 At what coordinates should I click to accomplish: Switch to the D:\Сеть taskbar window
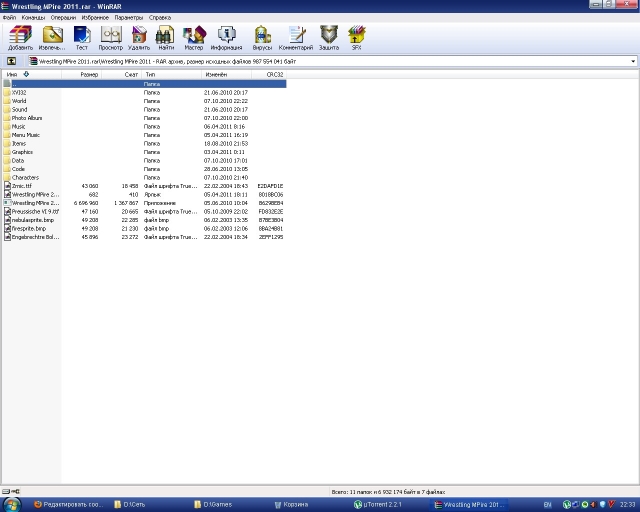pyautogui.click(x=130, y=505)
